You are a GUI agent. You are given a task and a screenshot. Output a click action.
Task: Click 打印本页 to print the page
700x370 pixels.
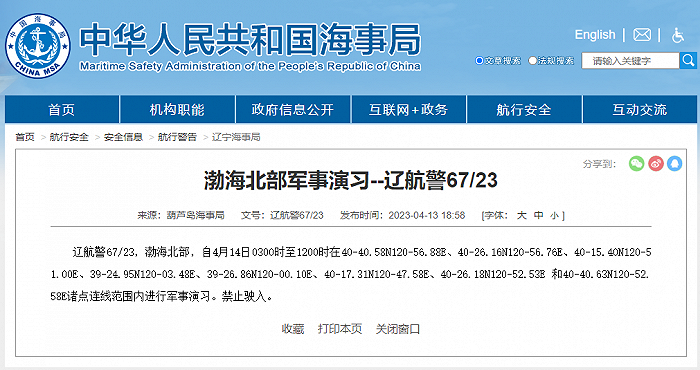(x=340, y=329)
